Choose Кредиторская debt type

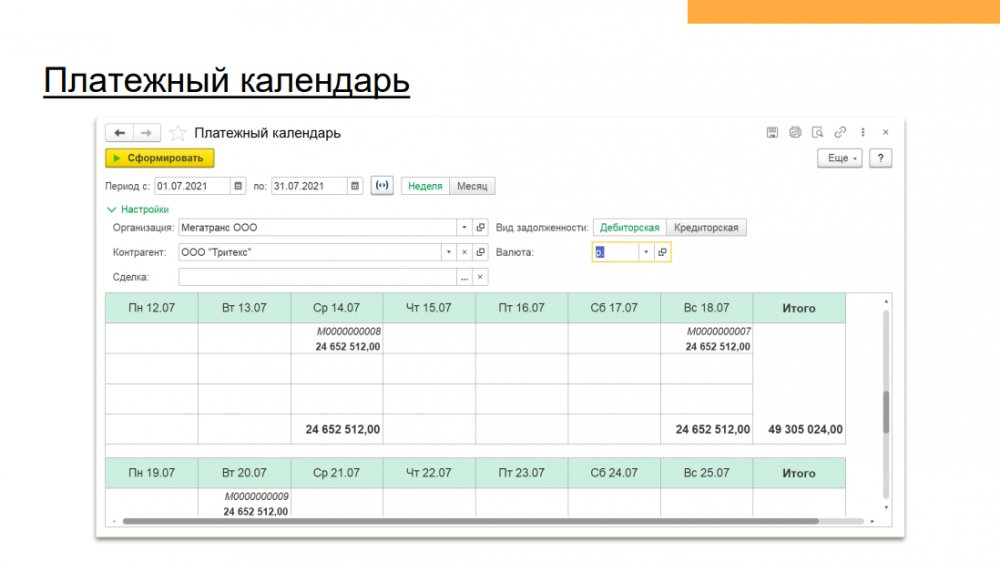click(706, 228)
